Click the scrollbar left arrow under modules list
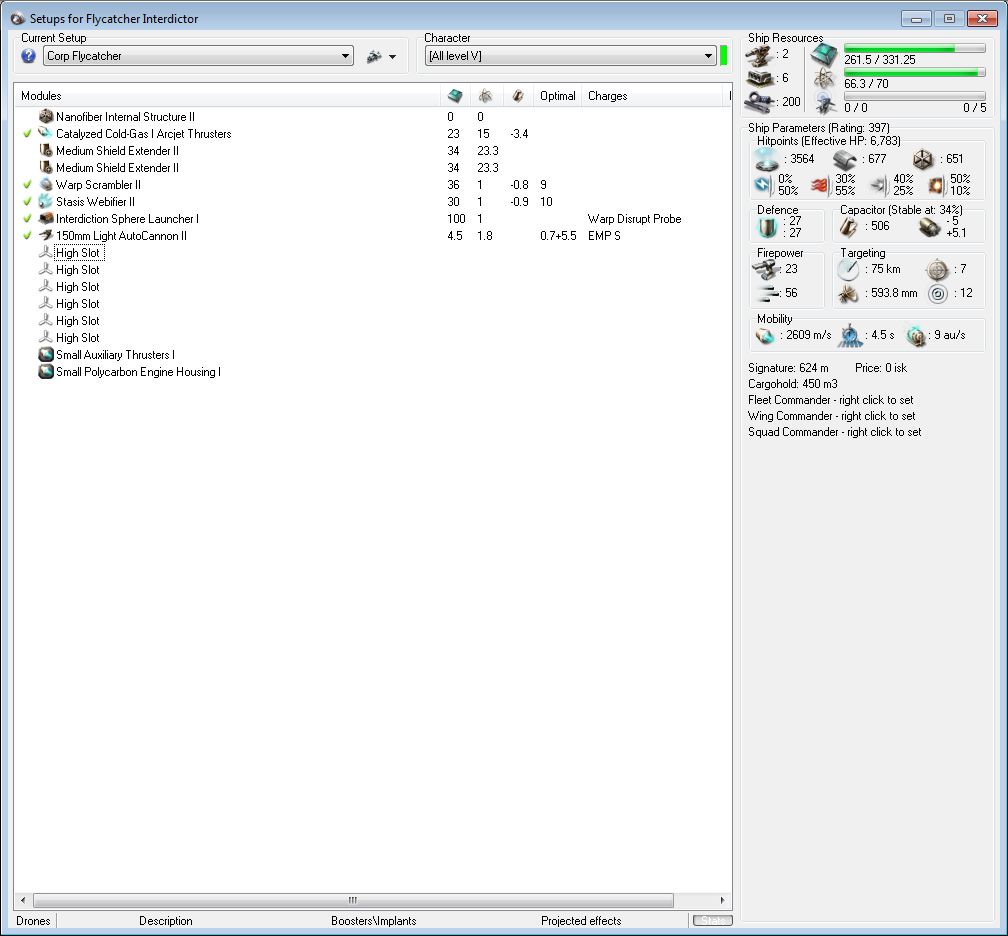 (x=24, y=900)
